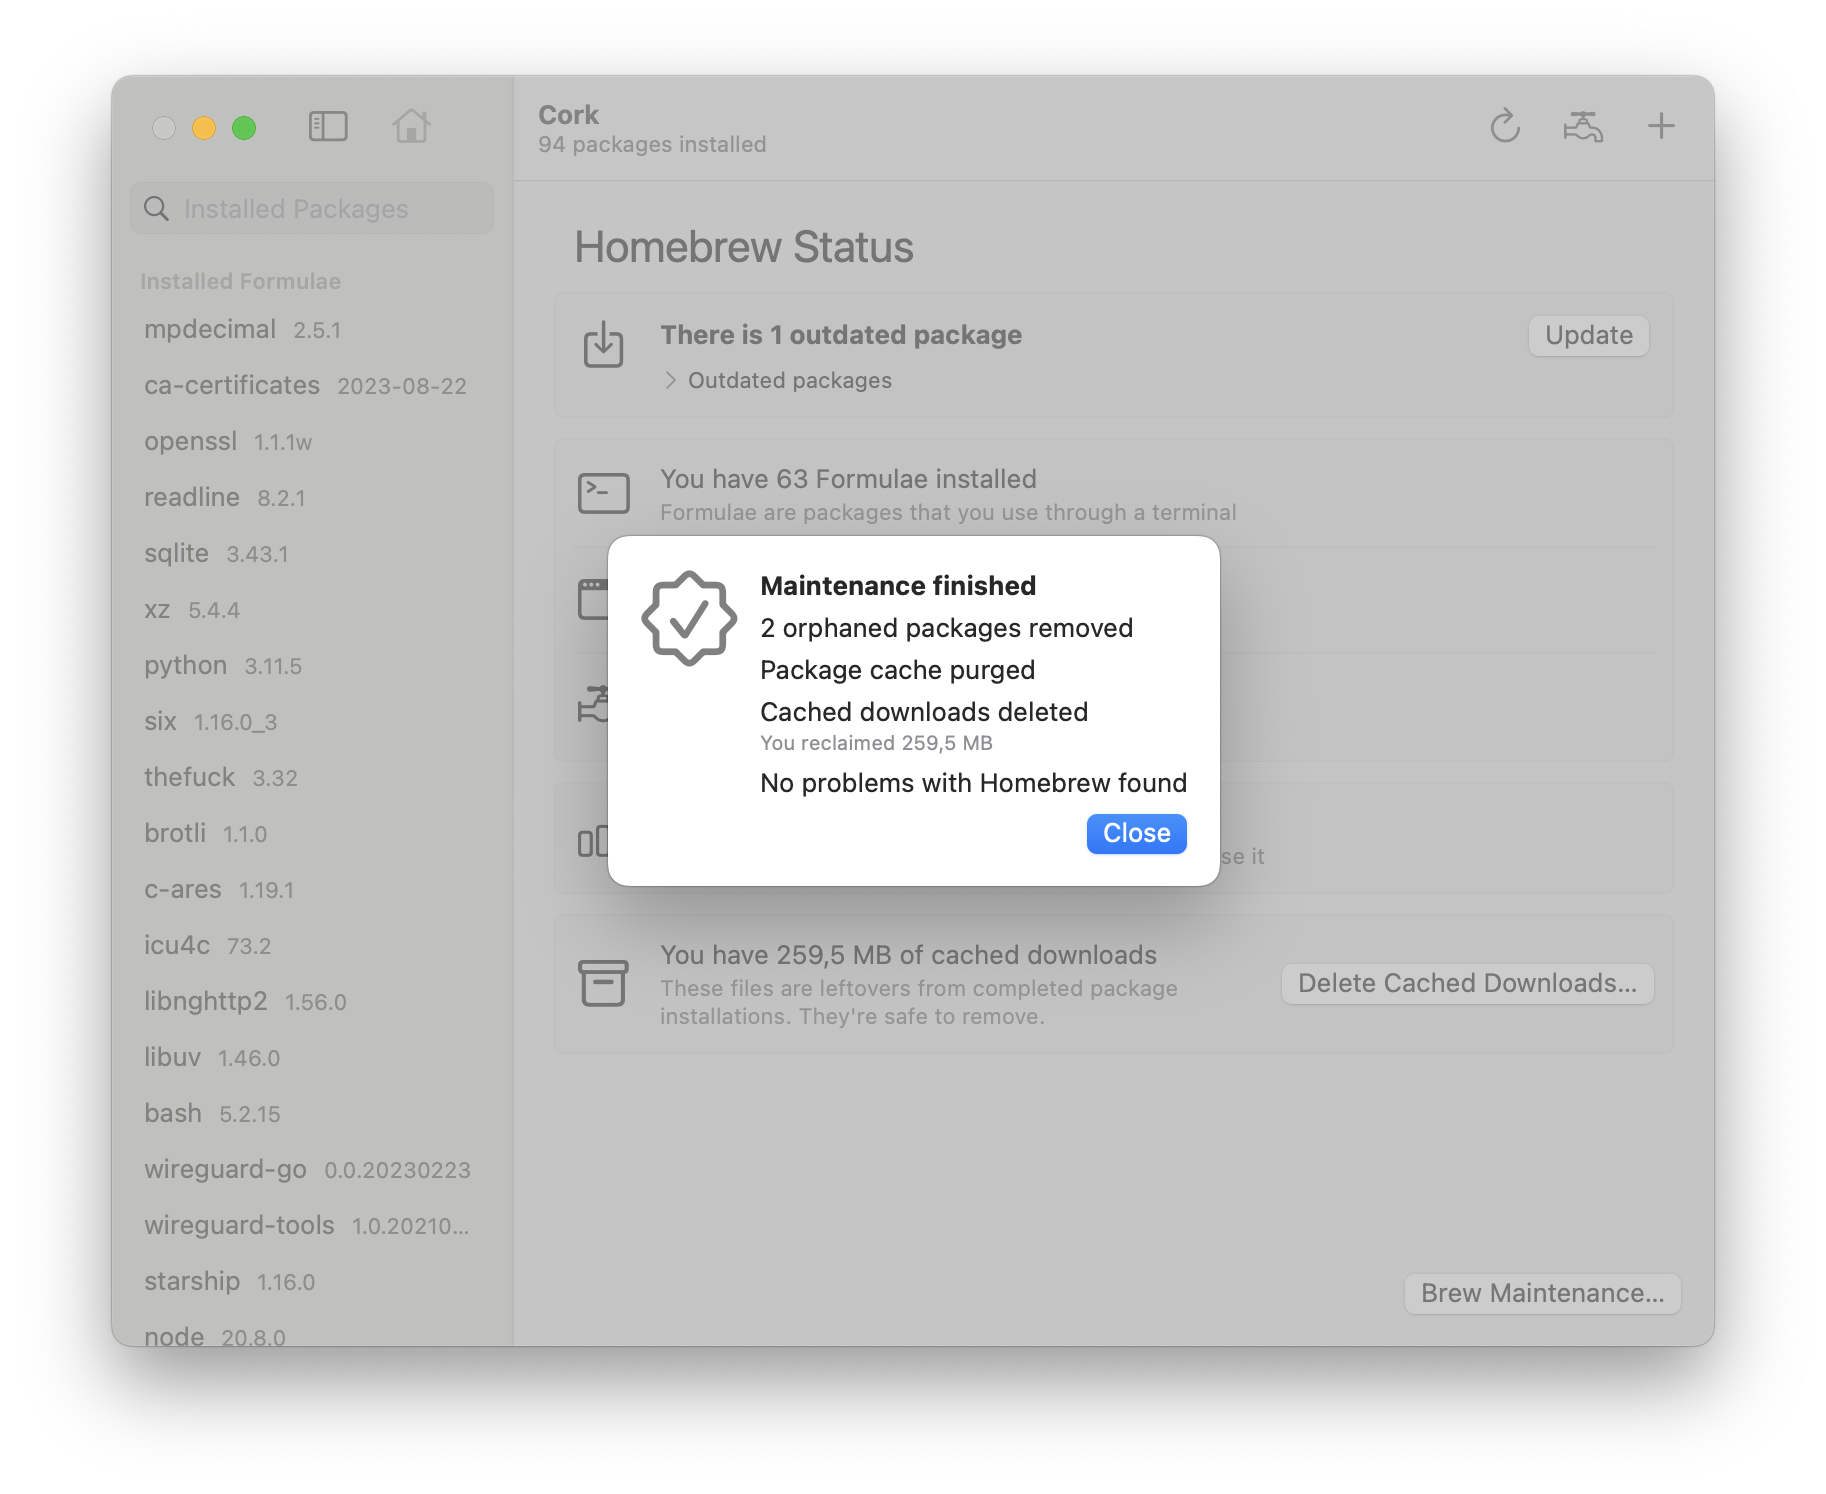This screenshot has height=1494, width=1826.
Task: Click the Update button
Action: [x=1589, y=336]
